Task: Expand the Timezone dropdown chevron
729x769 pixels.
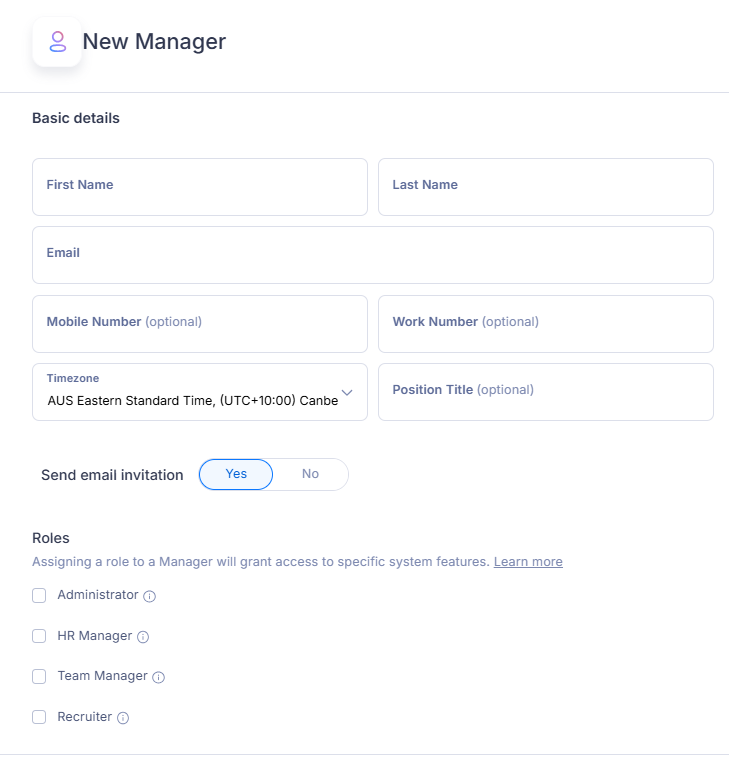Action: pyautogui.click(x=347, y=392)
